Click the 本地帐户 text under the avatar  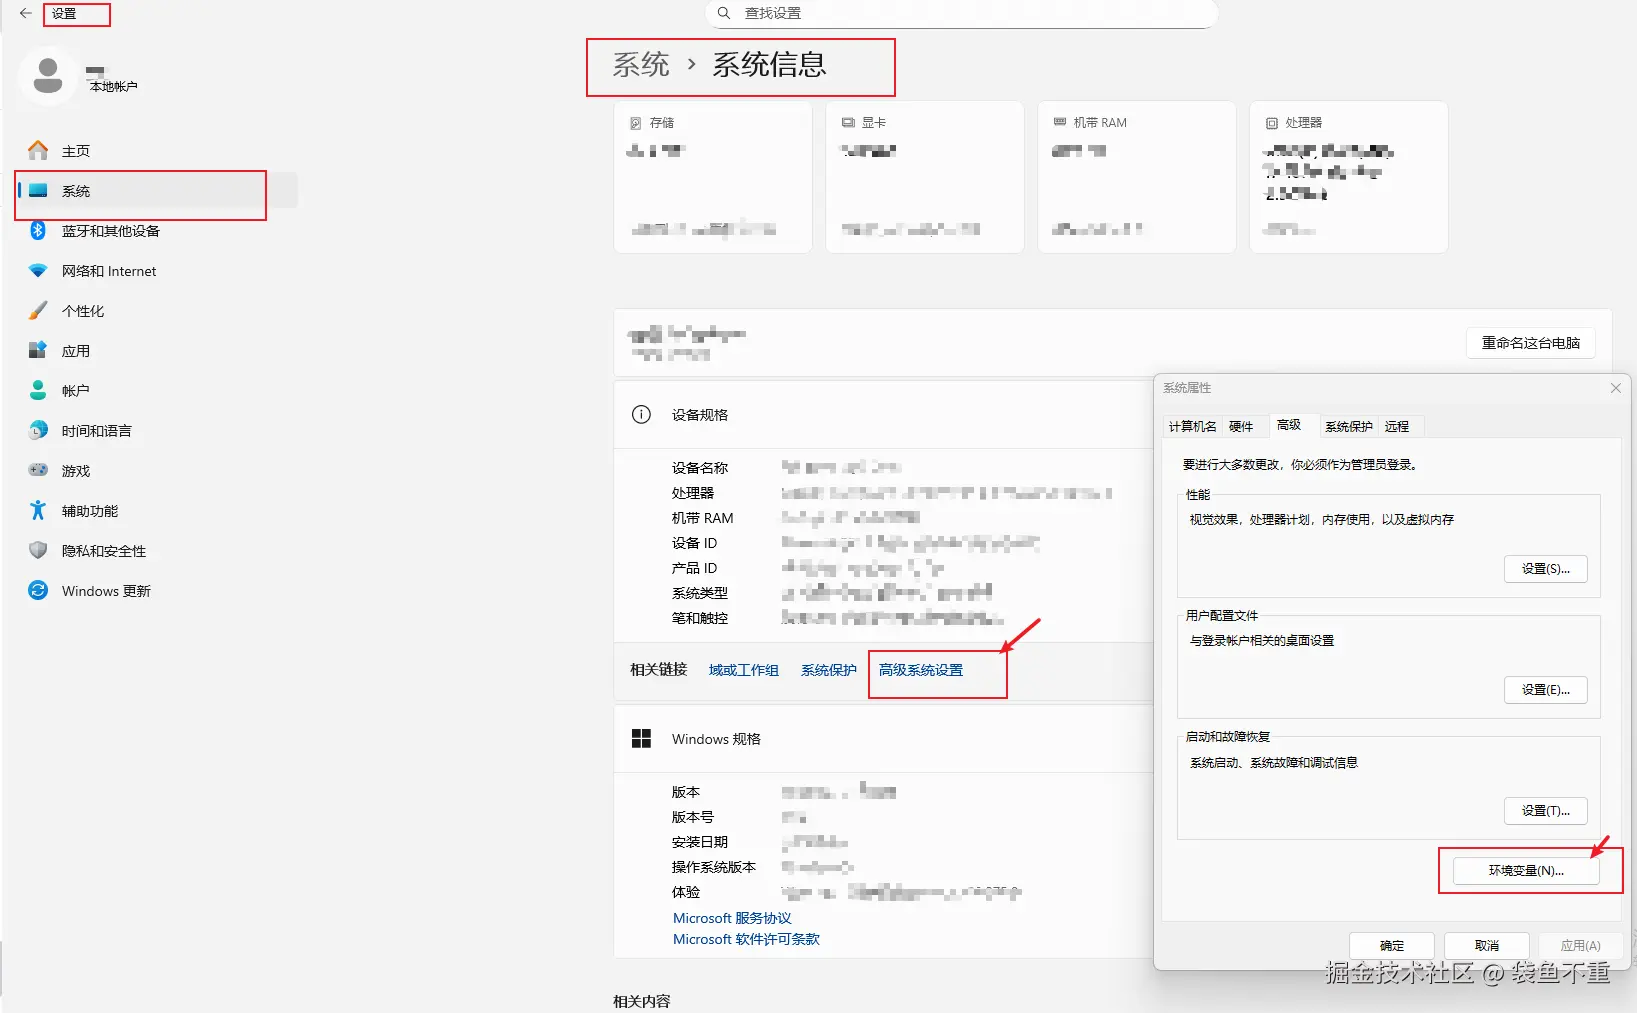tap(114, 87)
